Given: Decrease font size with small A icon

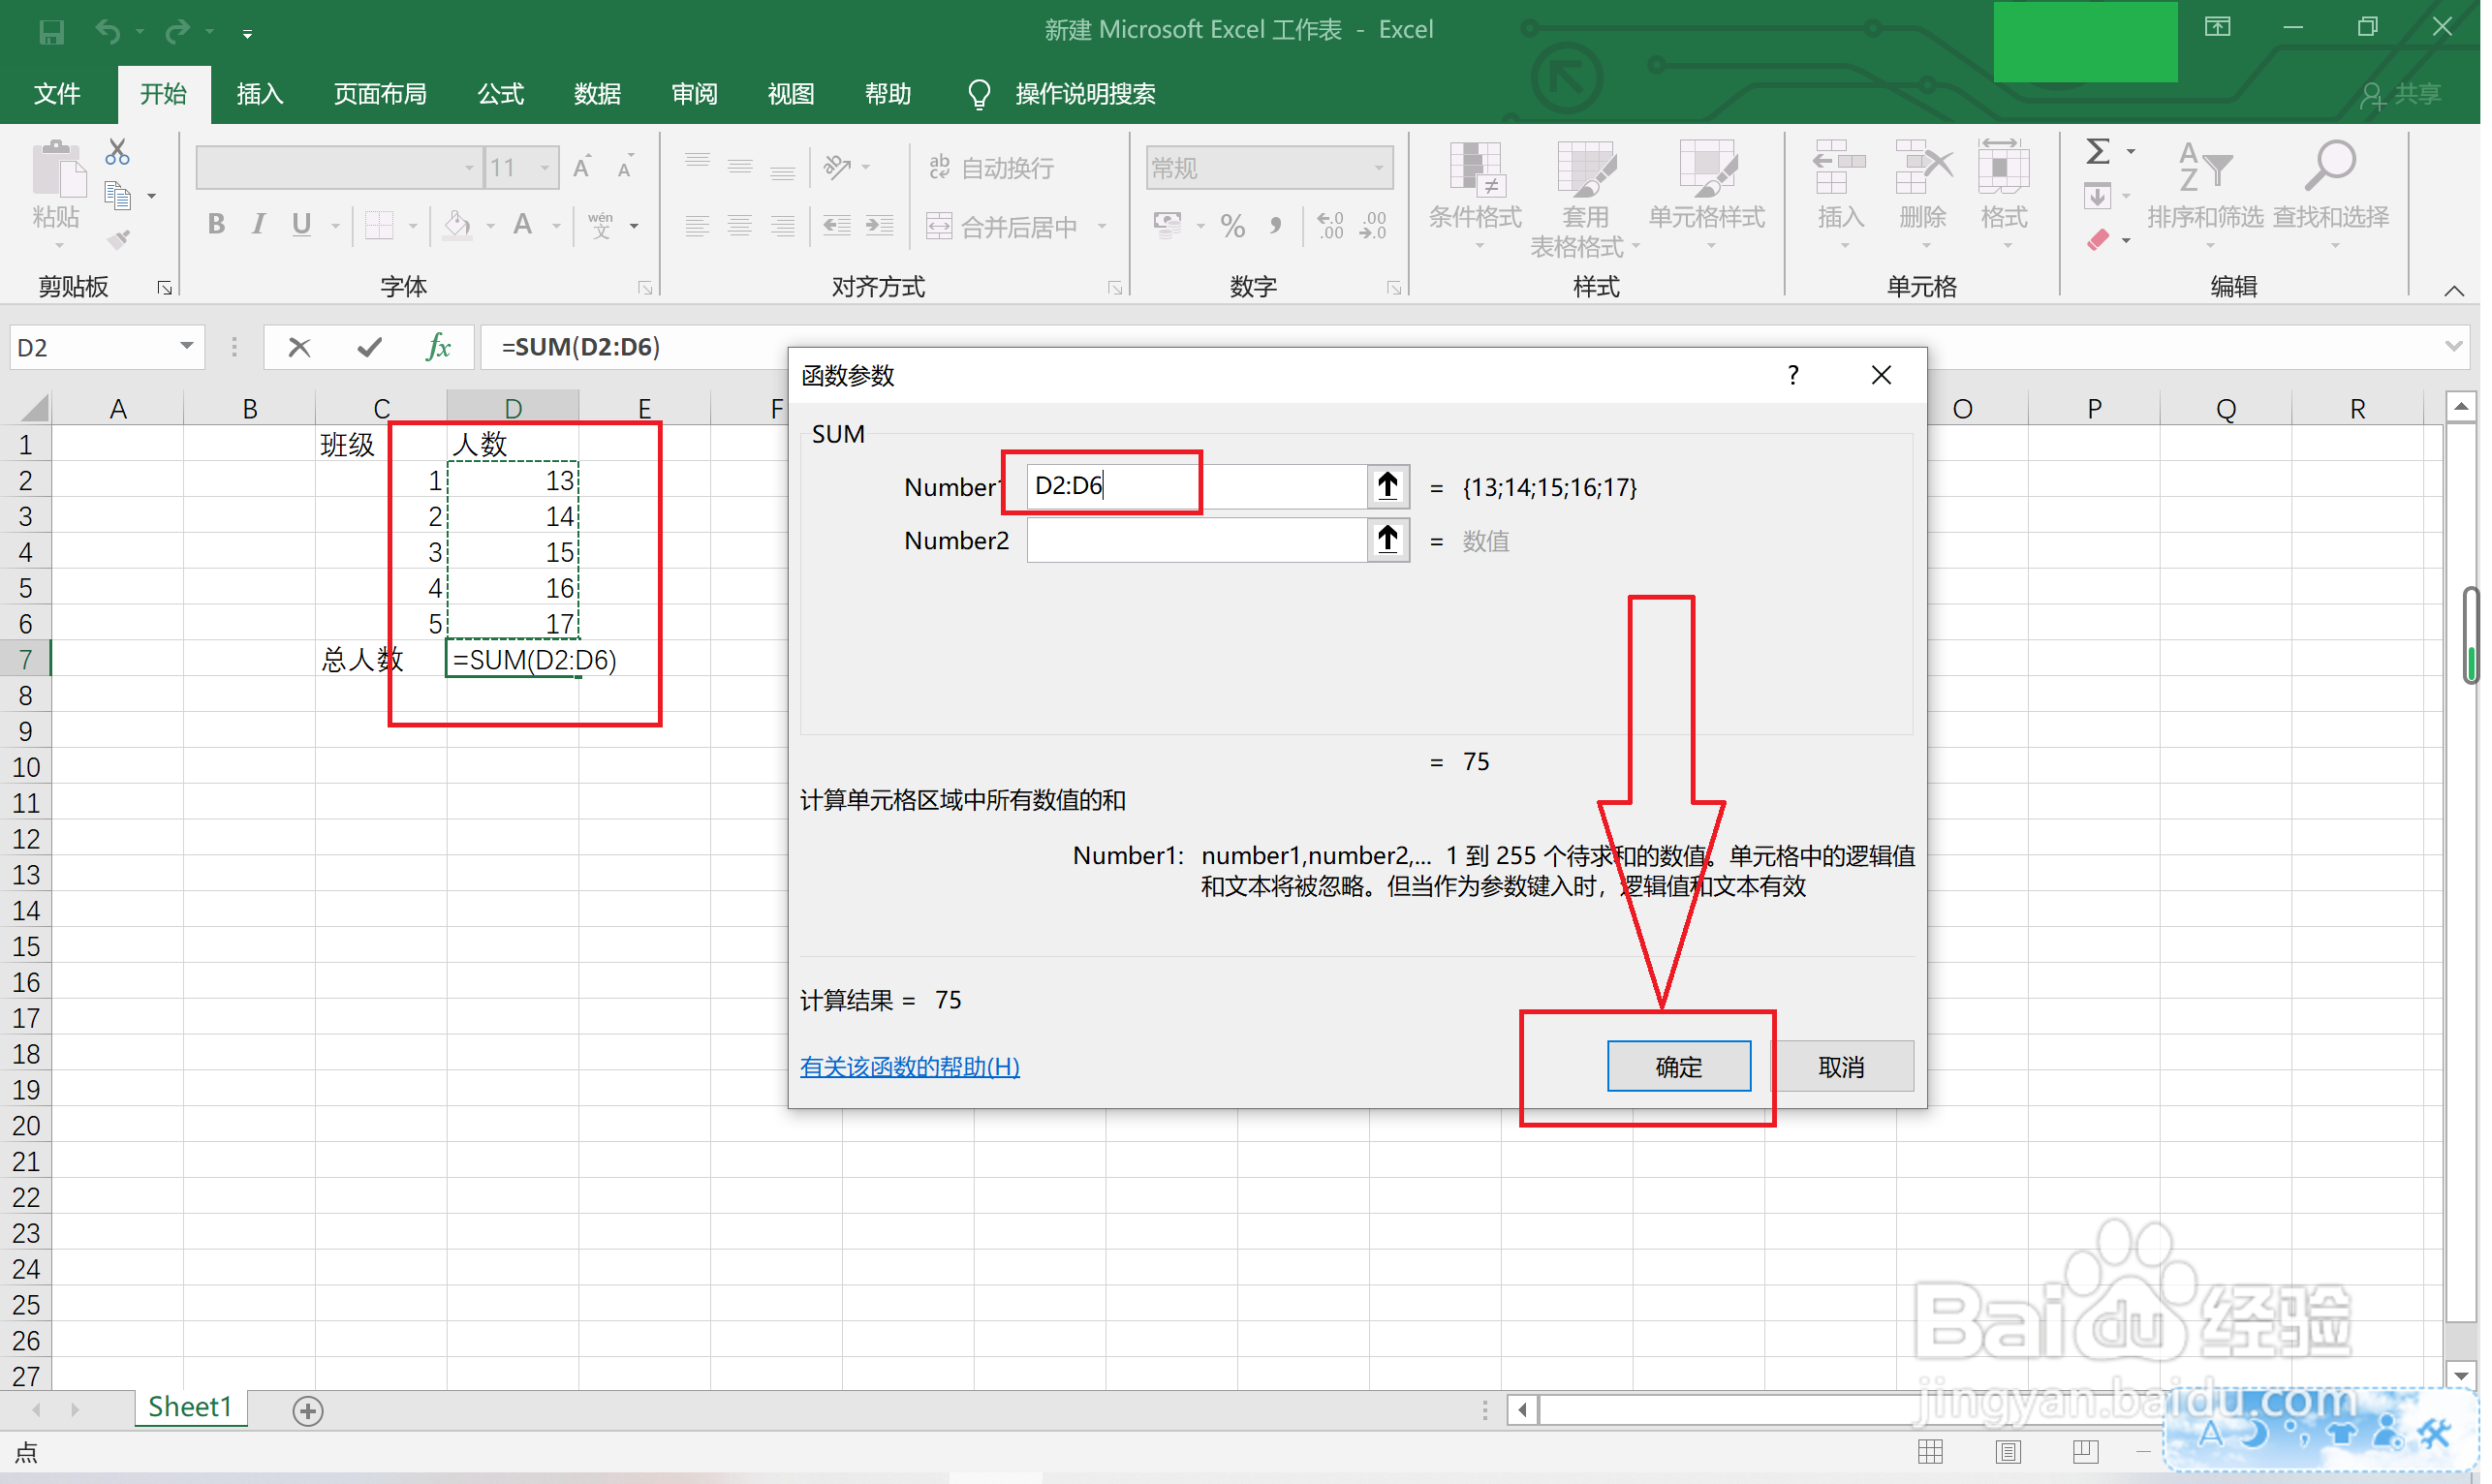Looking at the screenshot, I should 626,167.
